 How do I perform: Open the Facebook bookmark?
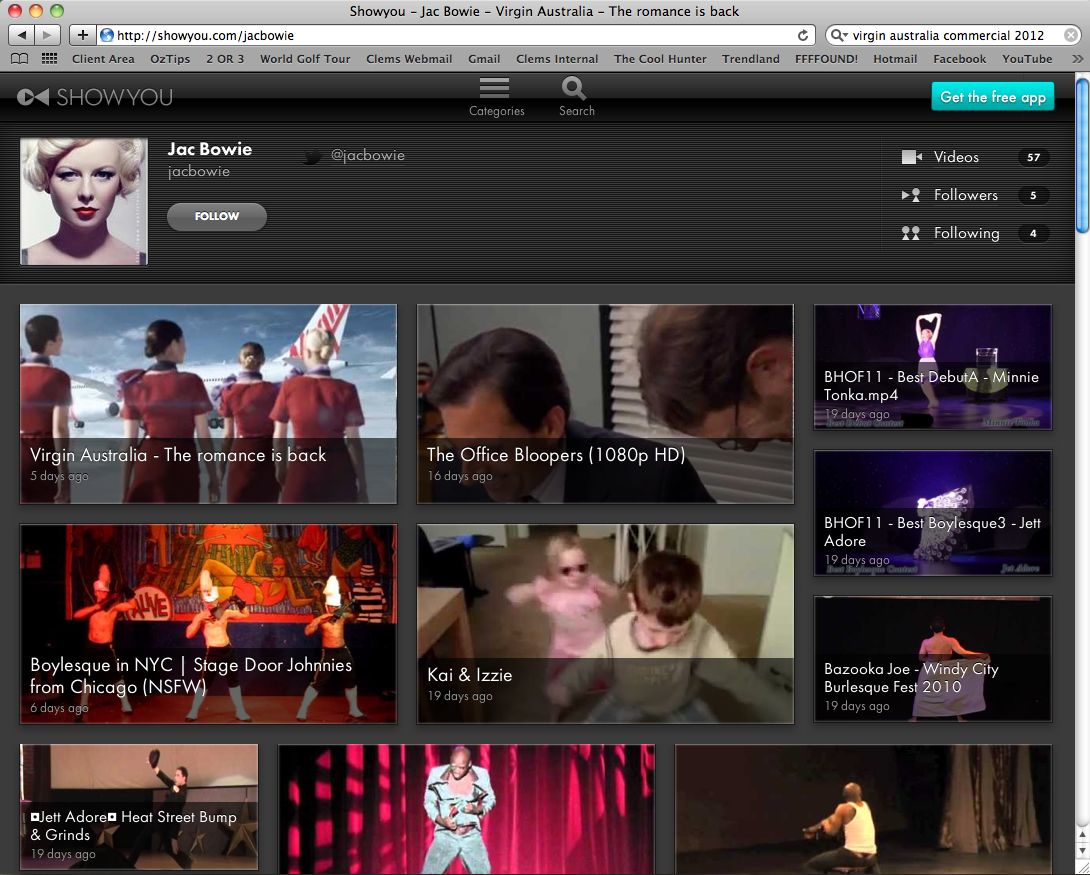point(959,59)
